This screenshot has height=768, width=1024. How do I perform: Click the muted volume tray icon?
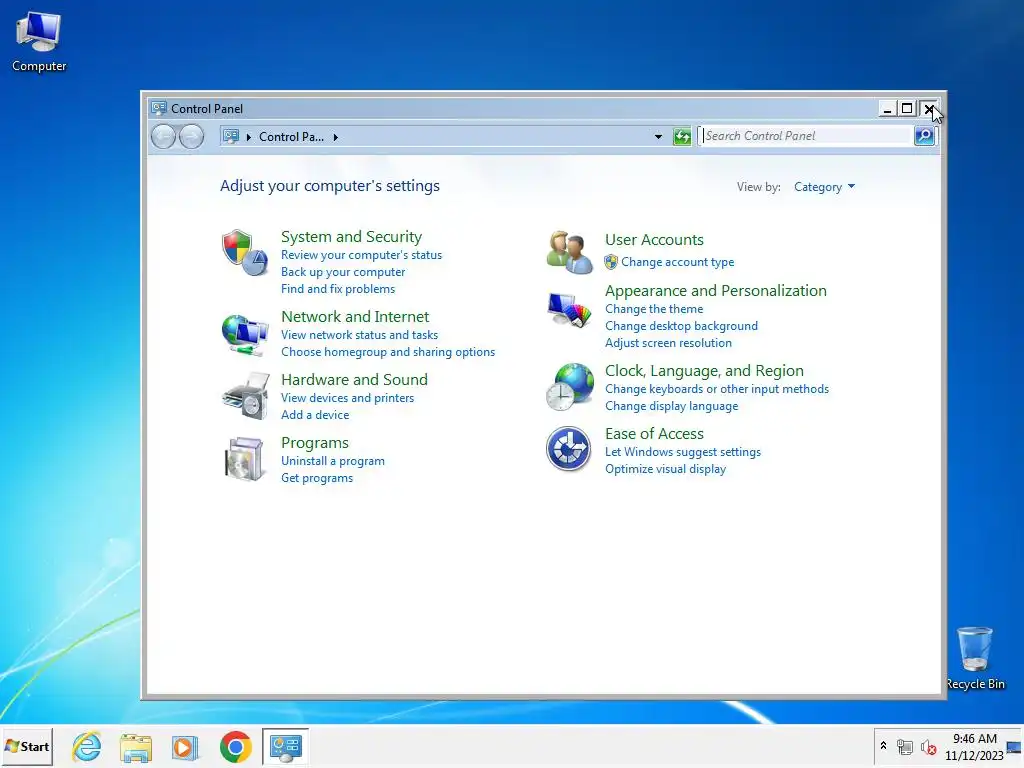tap(928, 746)
